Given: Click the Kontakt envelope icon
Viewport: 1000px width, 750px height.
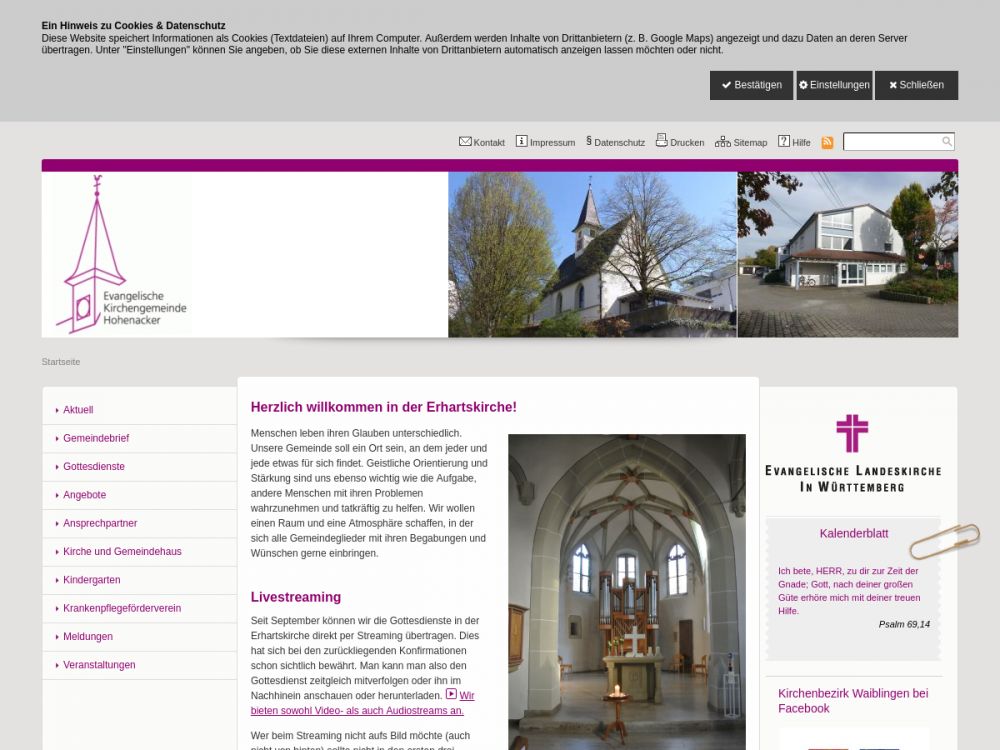Looking at the screenshot, I should [x=465, y=141].
